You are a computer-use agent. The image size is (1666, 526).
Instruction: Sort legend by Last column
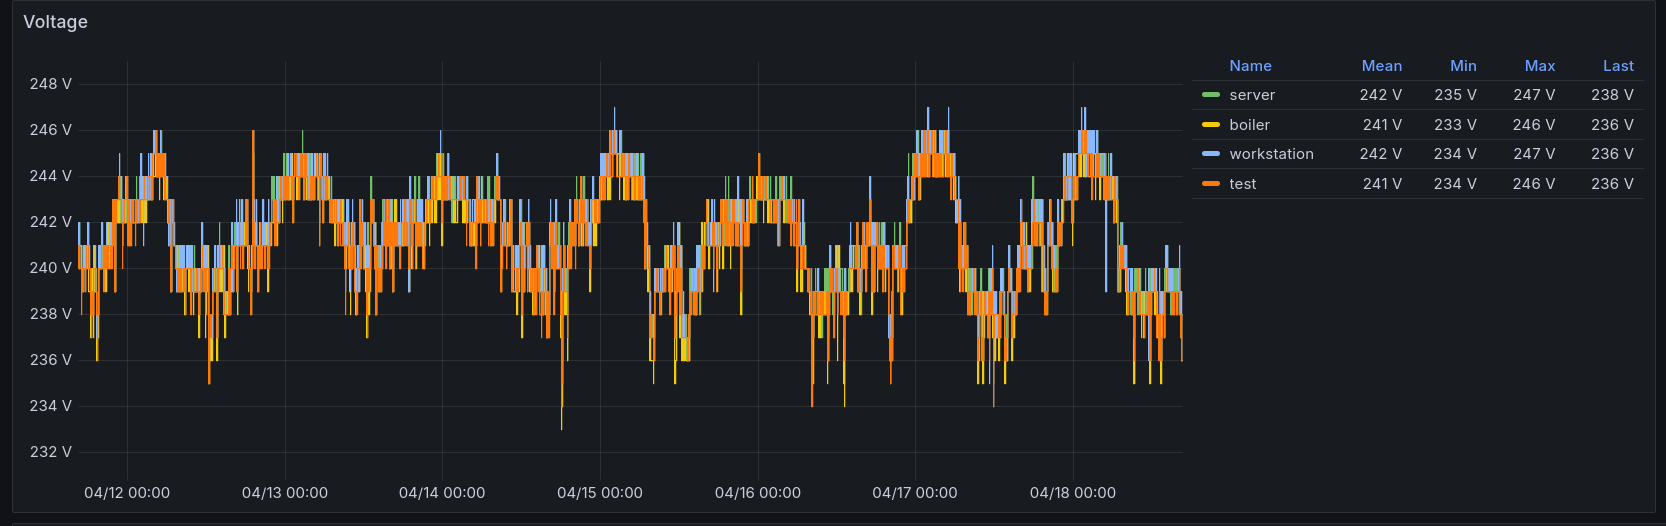point(1617,66)
